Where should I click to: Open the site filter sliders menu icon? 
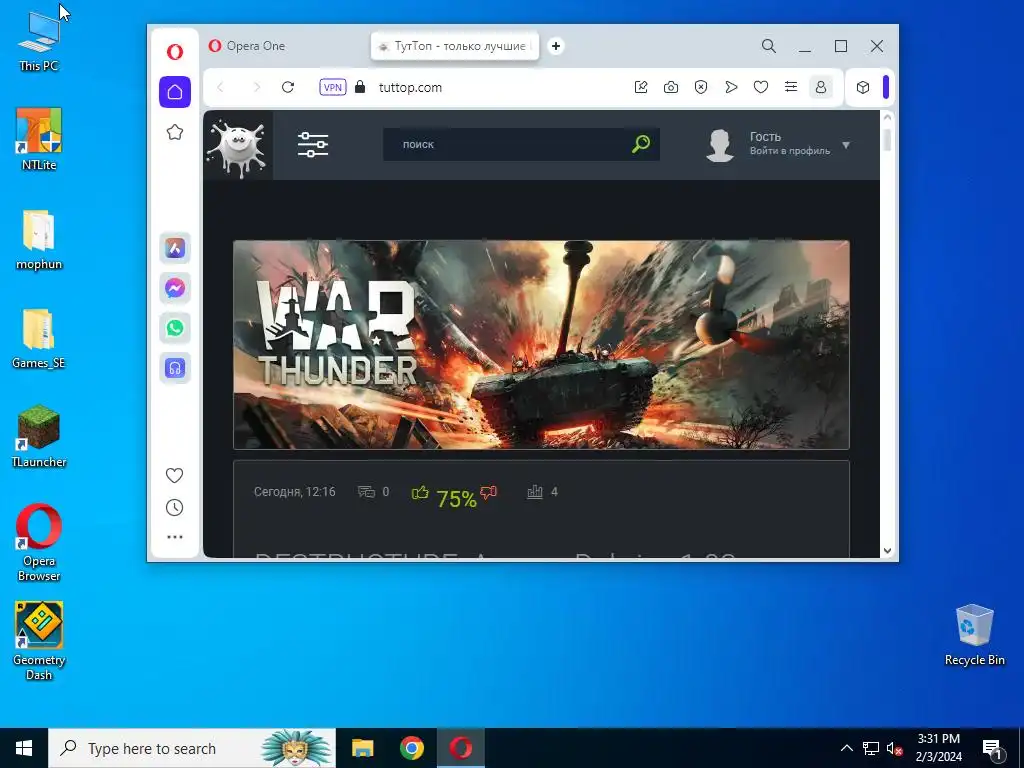pos(313,144)
